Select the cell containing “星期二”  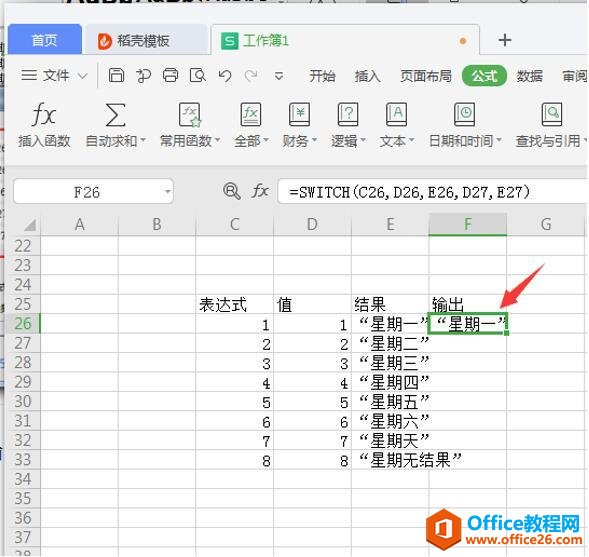pos(390,343)
